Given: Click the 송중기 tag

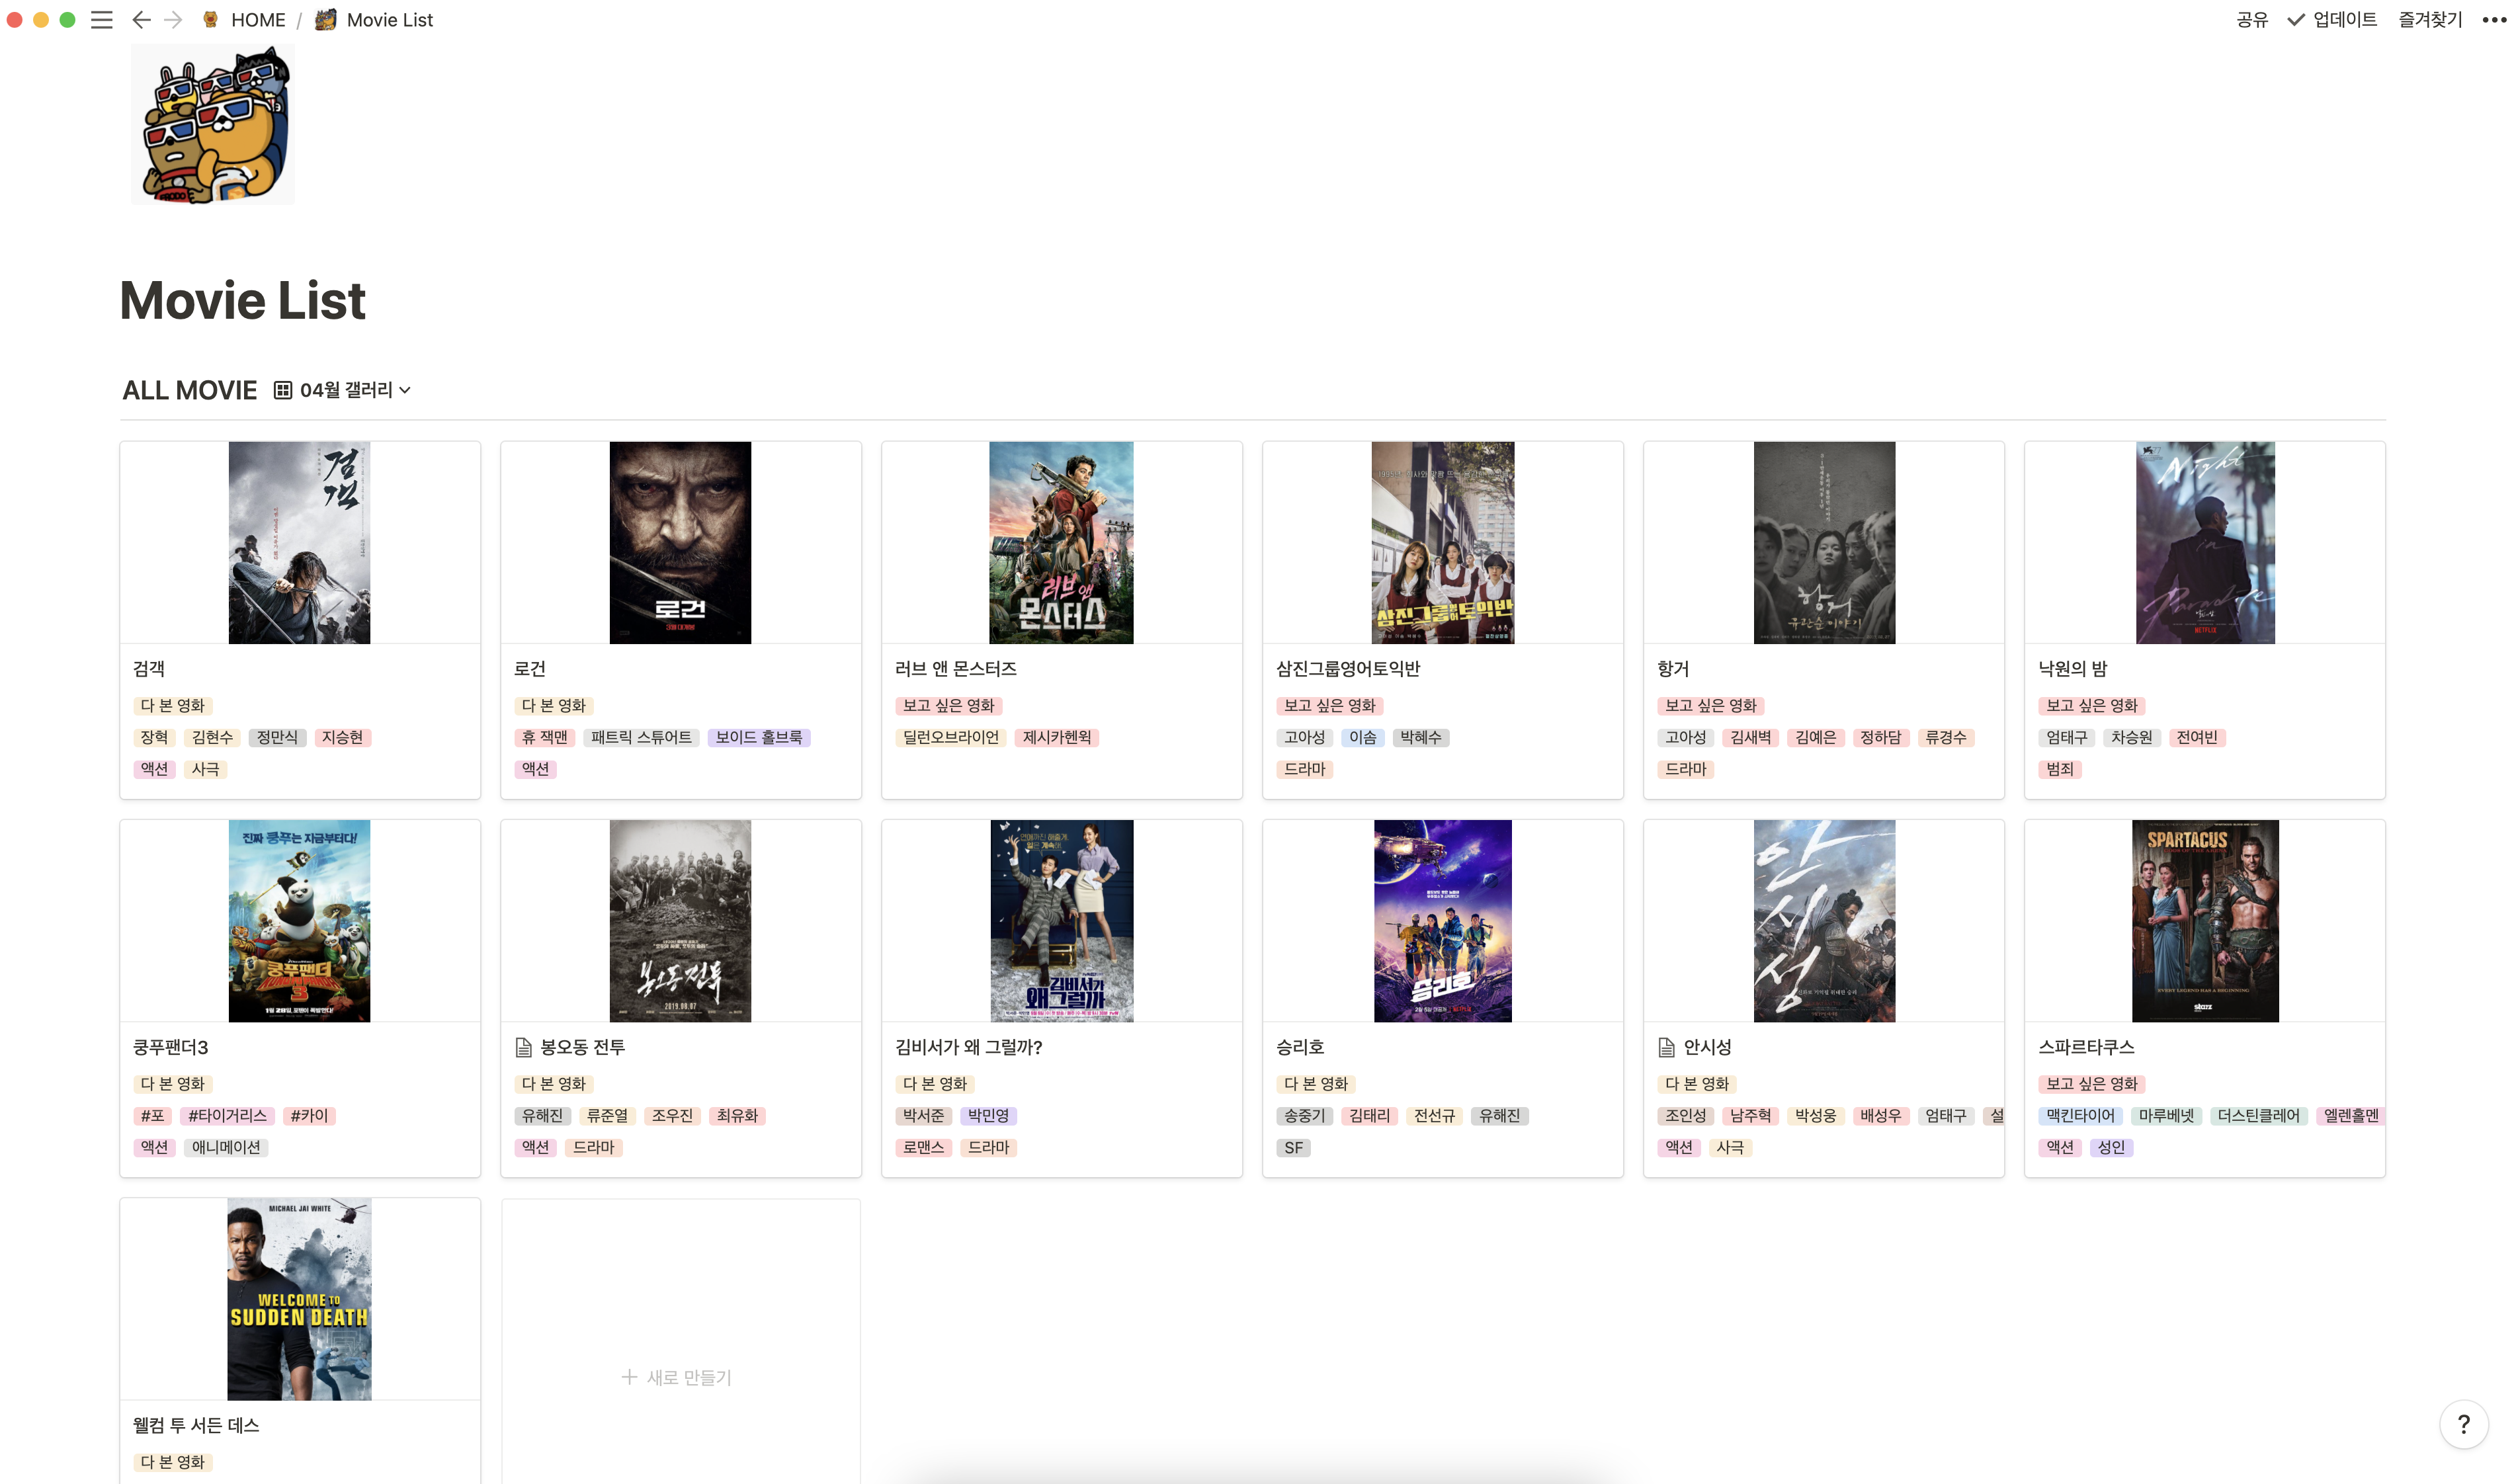Looking at the screenshot, I should [x=1304, y=1115].
